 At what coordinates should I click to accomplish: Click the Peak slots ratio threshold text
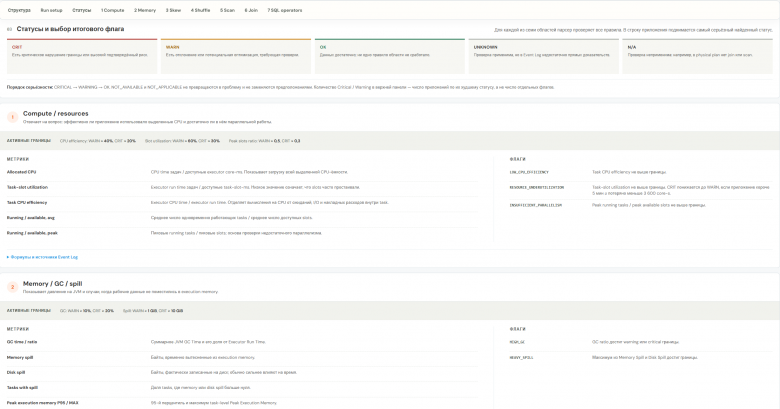click(264, 141)
